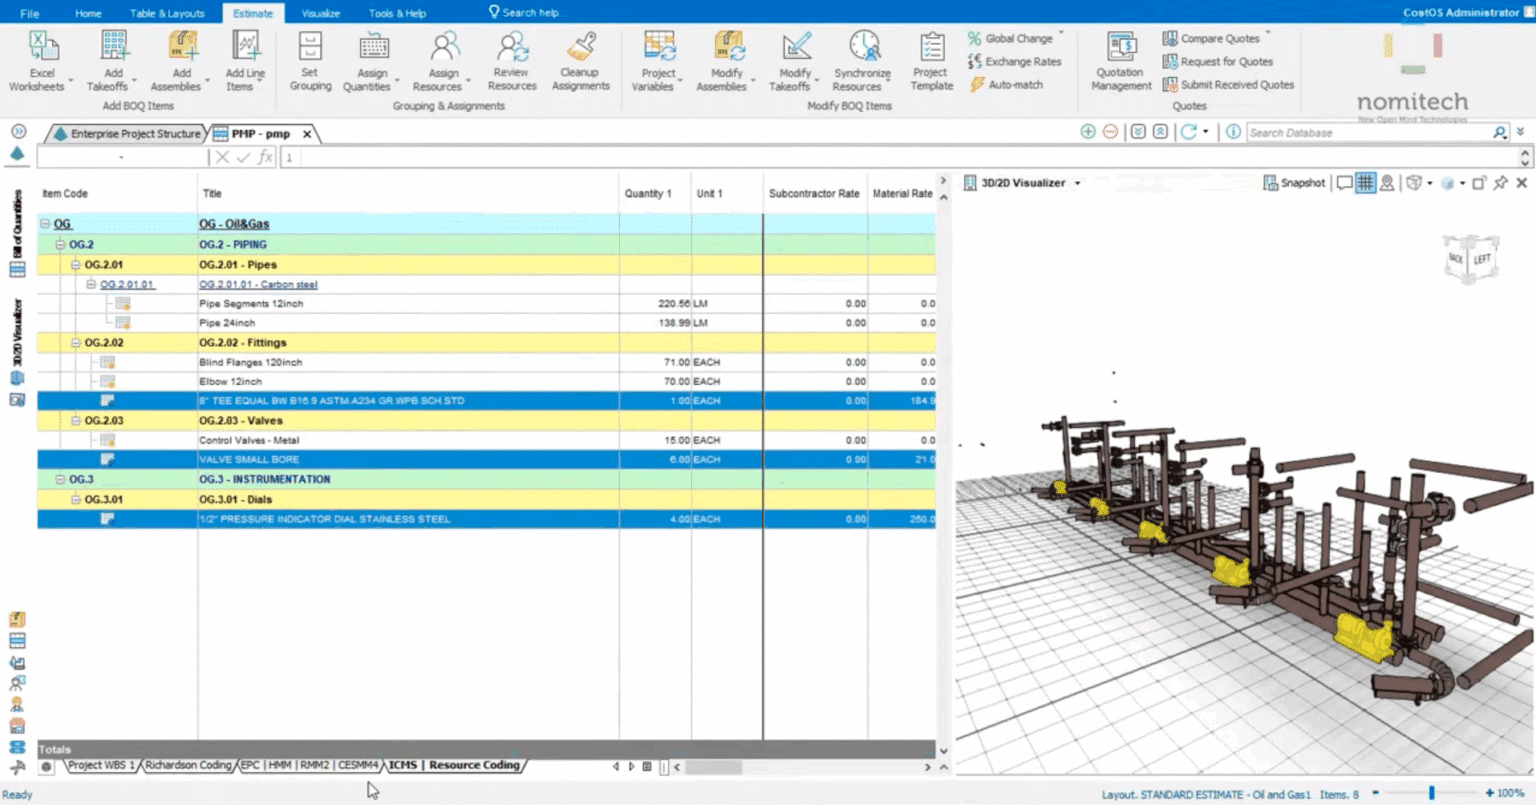
Task: Open Tools & Help tab
Action: (x=397, y=13)
